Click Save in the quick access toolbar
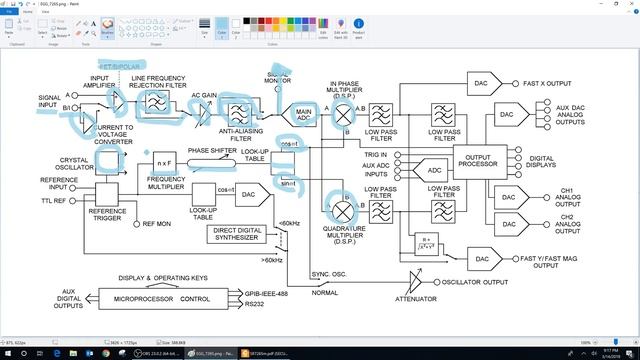 pos(13,4)
